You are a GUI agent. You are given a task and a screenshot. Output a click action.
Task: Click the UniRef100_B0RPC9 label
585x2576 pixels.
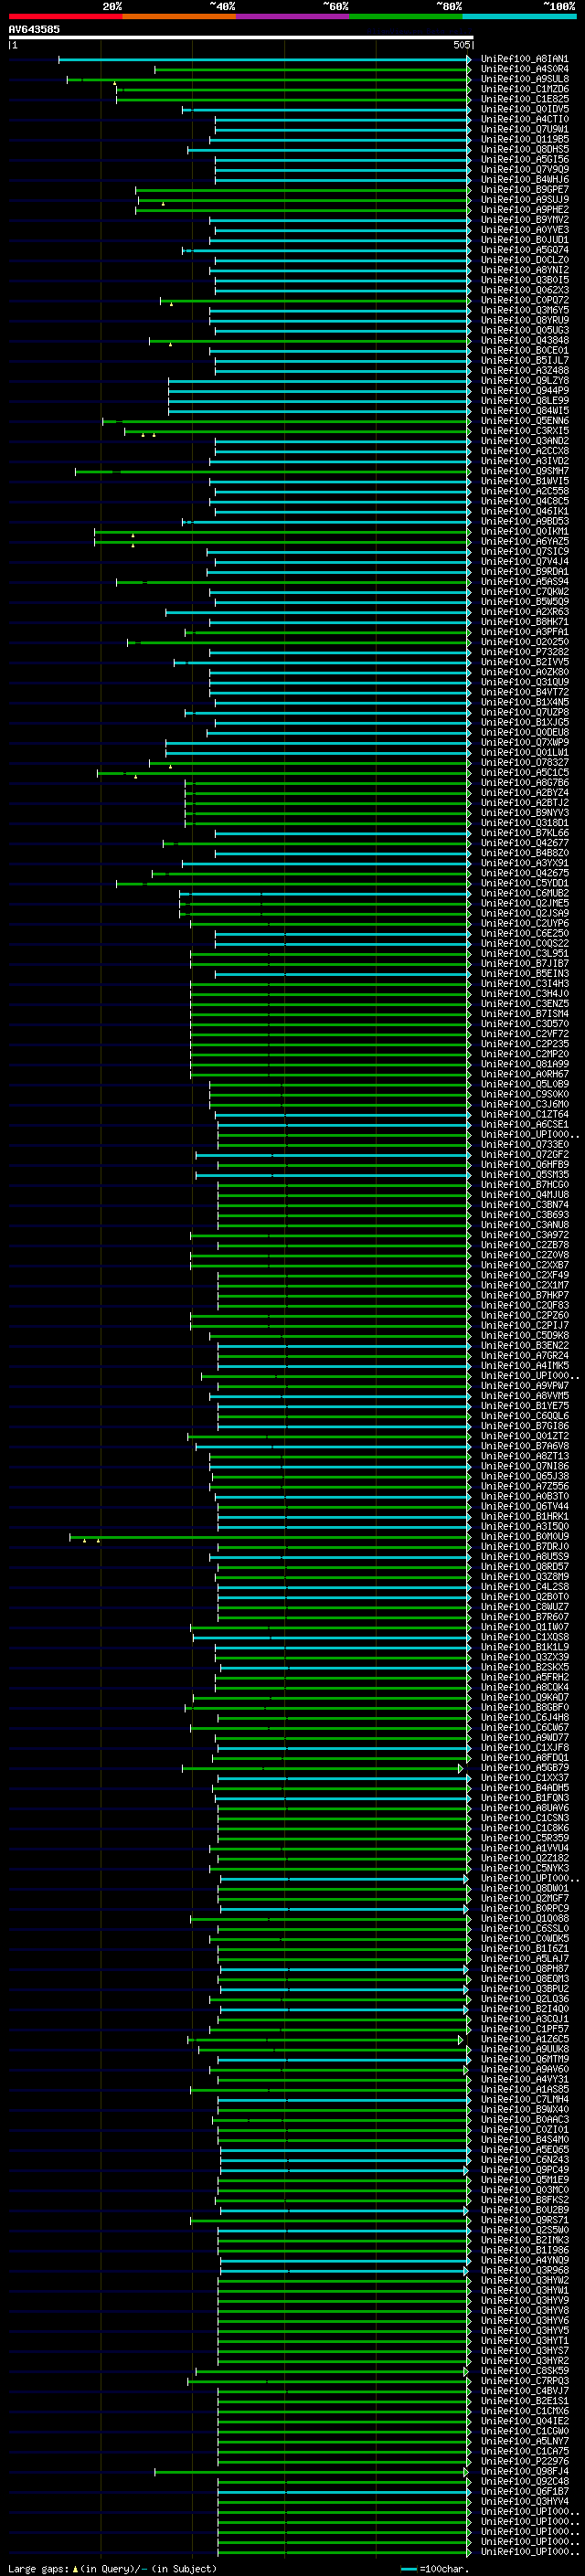(x=525, y=1908)
